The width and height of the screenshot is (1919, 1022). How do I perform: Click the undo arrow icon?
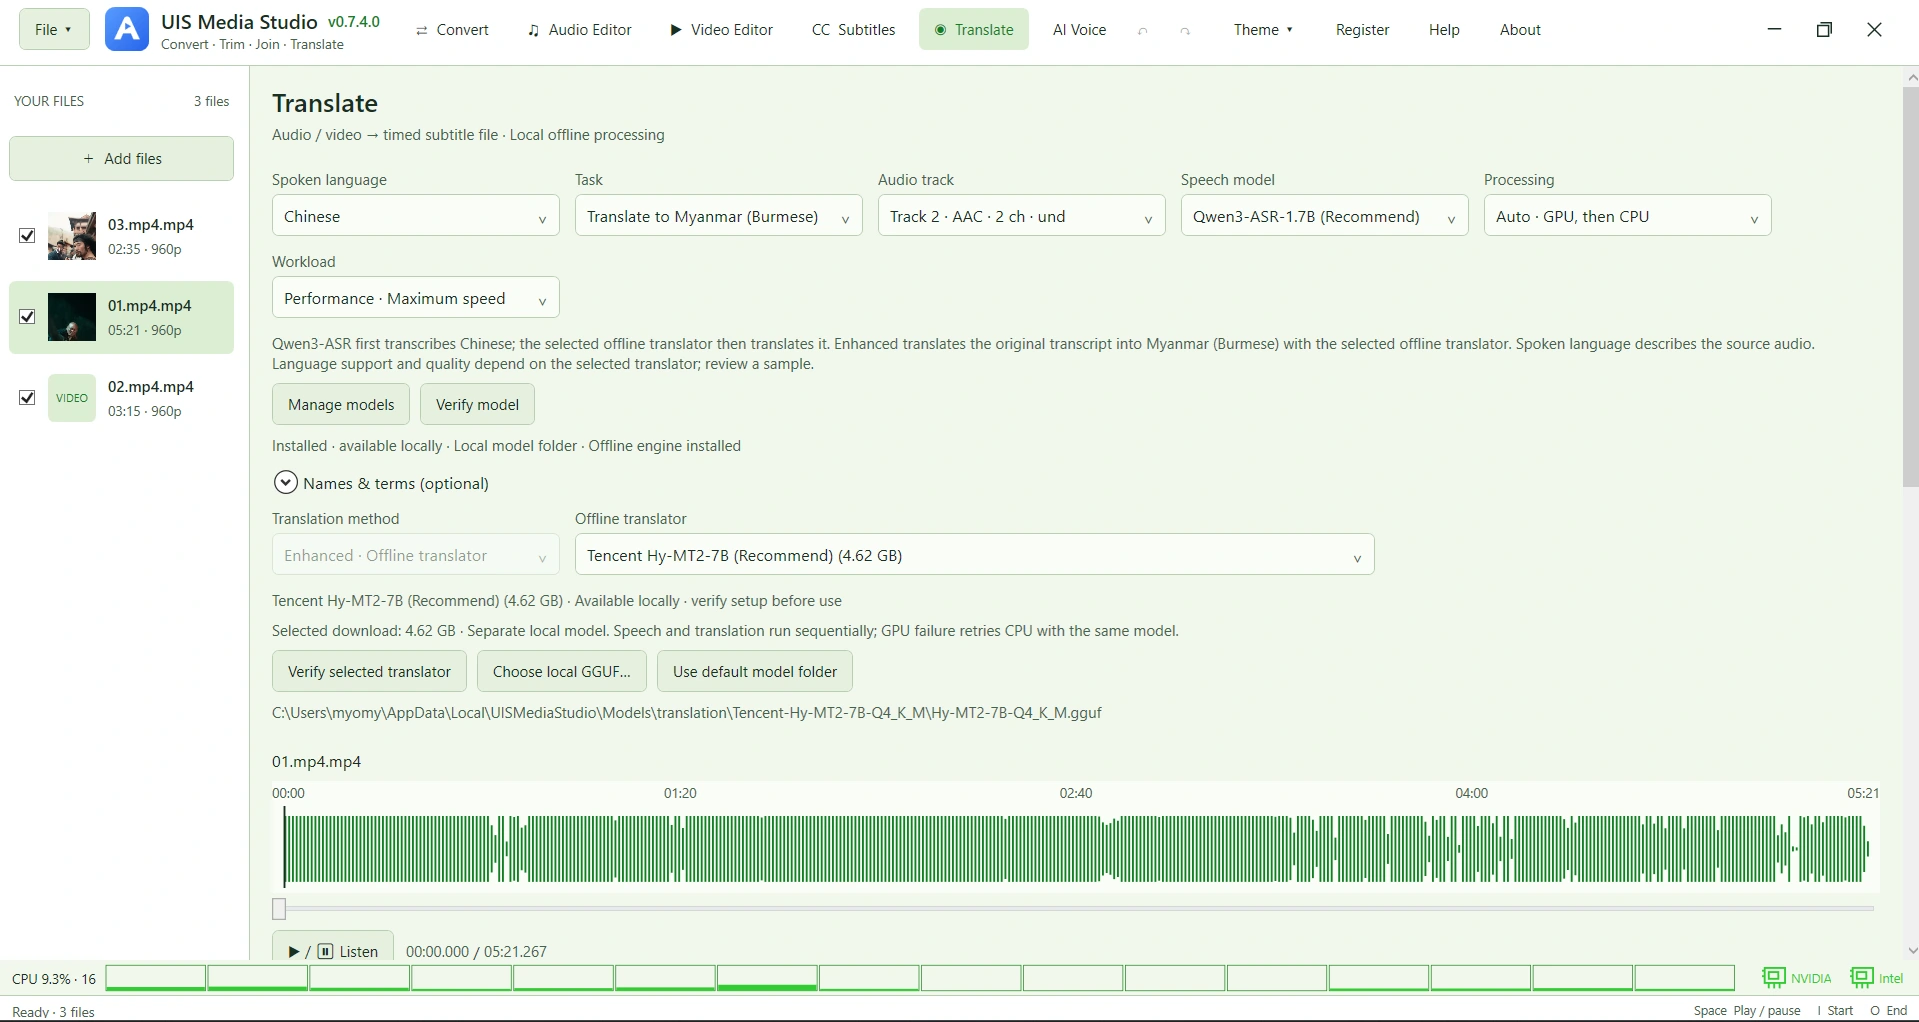coord(1142,31)
